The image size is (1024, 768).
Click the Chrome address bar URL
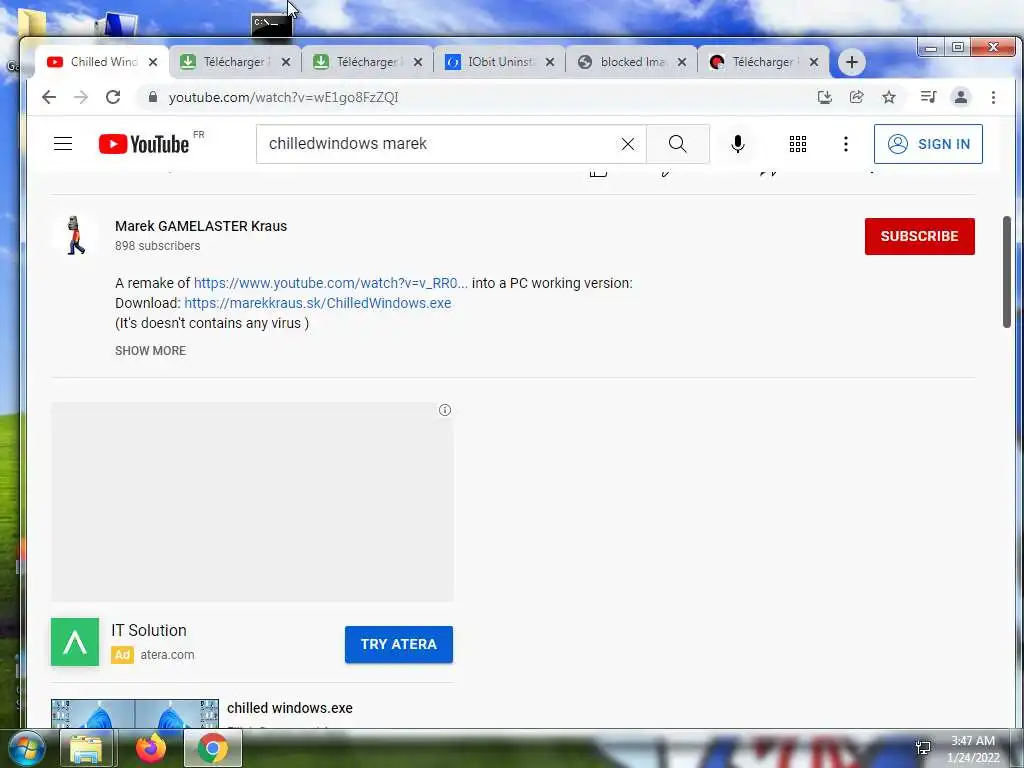point(283,97)
